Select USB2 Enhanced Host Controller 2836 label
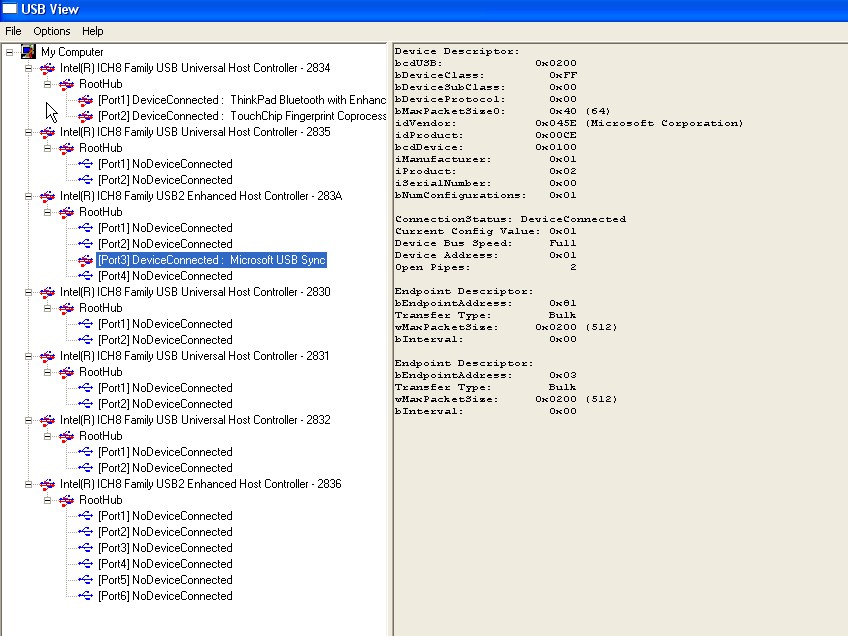 pos(201,485)
